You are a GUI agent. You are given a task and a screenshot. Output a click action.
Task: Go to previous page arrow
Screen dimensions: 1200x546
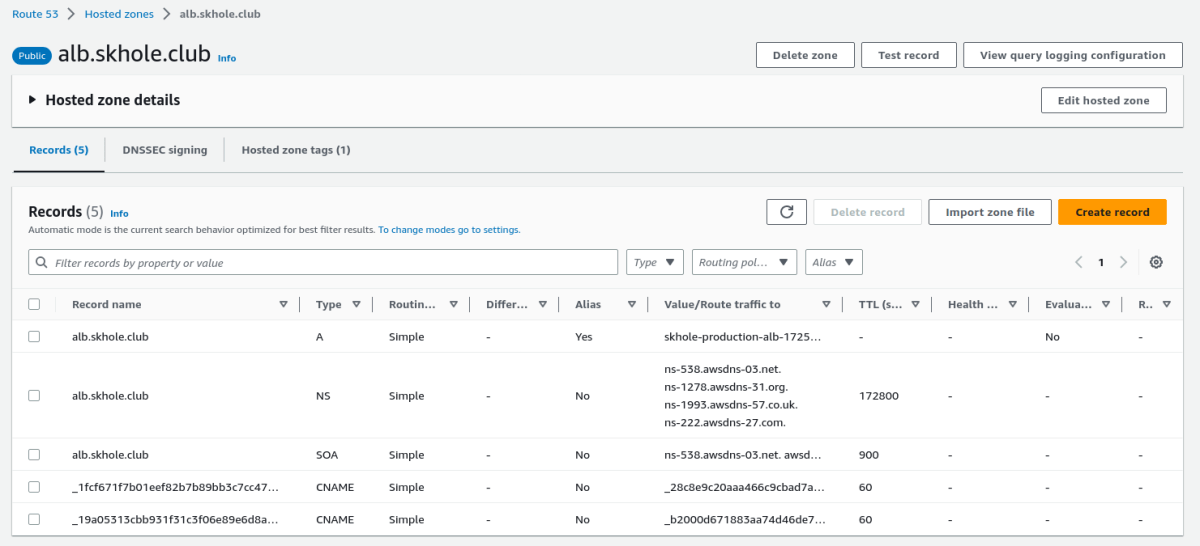[x=1079, y=262]
